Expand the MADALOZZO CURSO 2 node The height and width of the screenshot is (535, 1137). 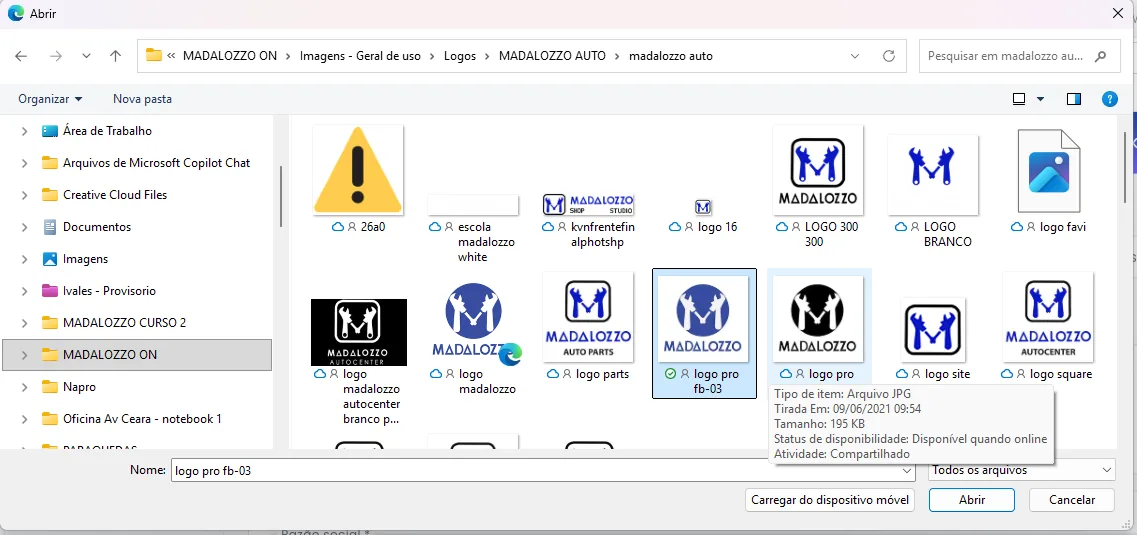[x=25, y=323]
